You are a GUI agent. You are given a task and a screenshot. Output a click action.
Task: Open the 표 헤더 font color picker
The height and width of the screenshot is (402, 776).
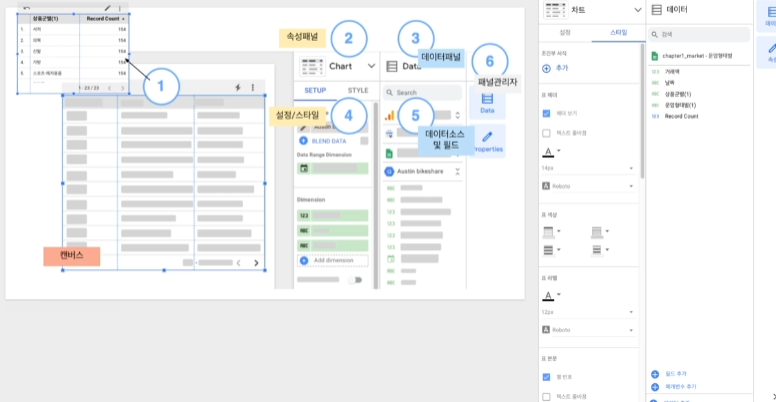(x=551, y=151)
